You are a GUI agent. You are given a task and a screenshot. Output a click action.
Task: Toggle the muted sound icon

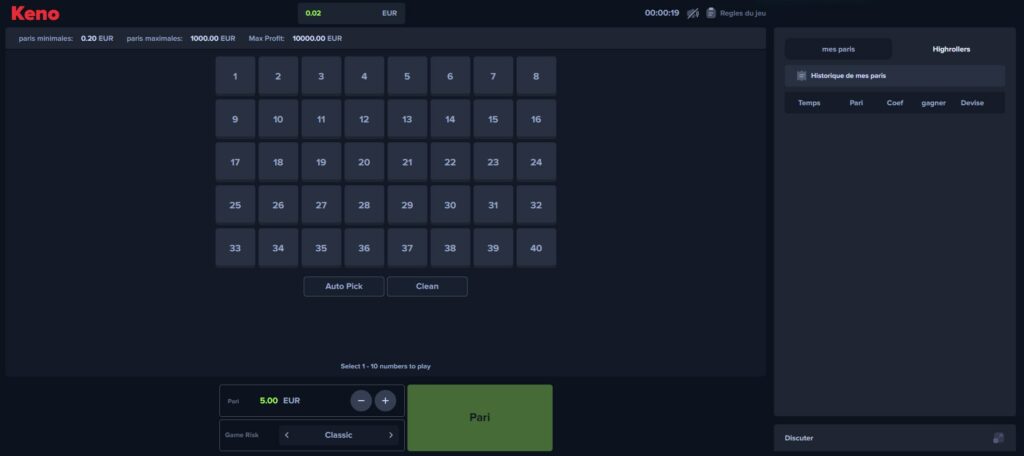point(693,13)
